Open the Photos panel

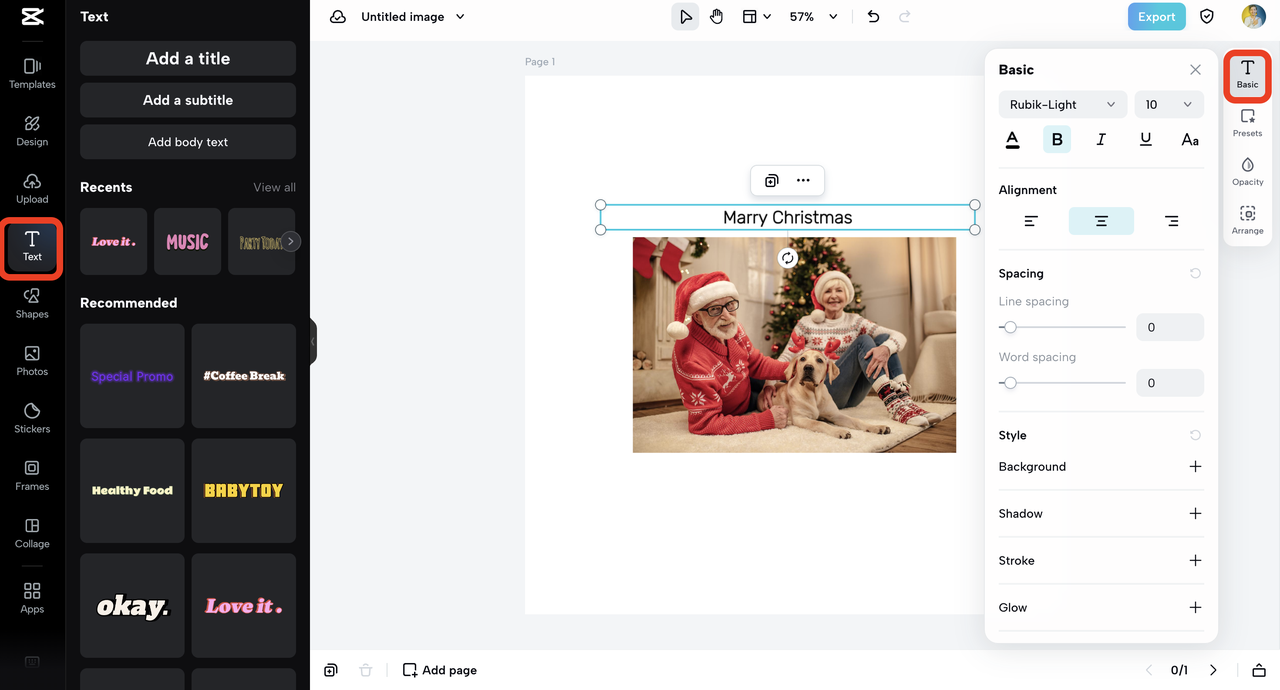point(32,361)
